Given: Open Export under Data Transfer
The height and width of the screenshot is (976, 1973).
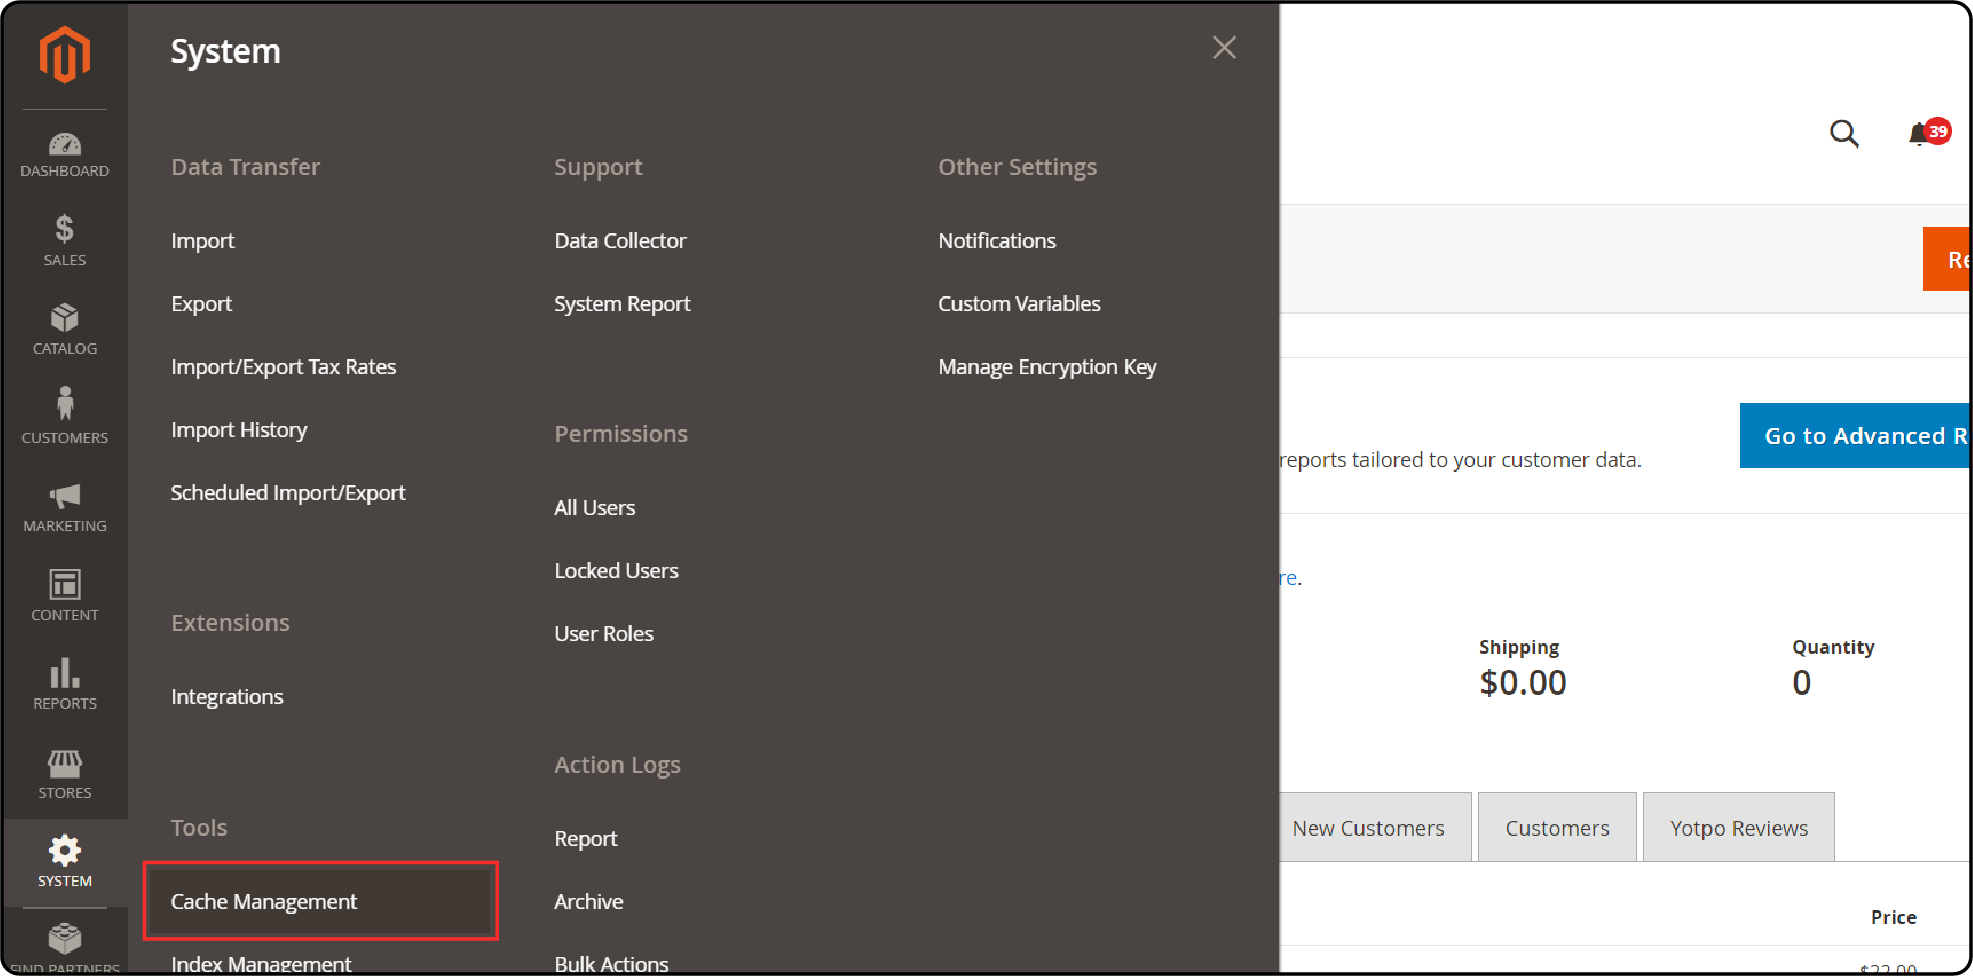Looking at the screenshot, I should click(x=201, y=304).
